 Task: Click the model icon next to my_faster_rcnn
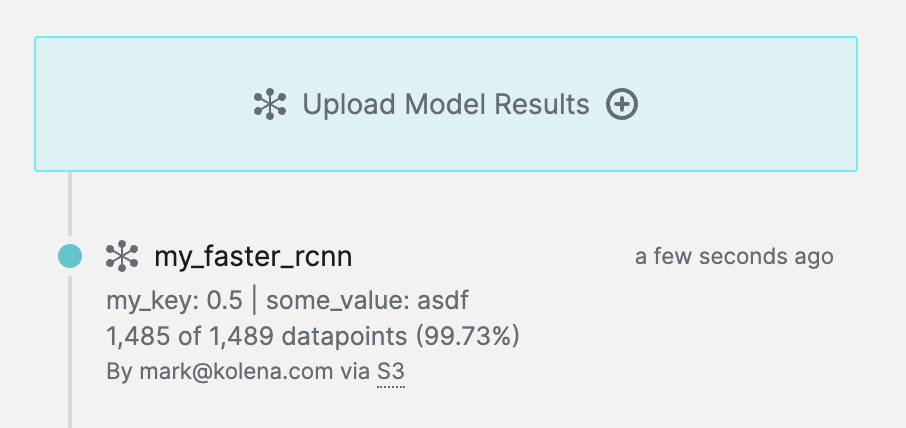click(122, 256)
